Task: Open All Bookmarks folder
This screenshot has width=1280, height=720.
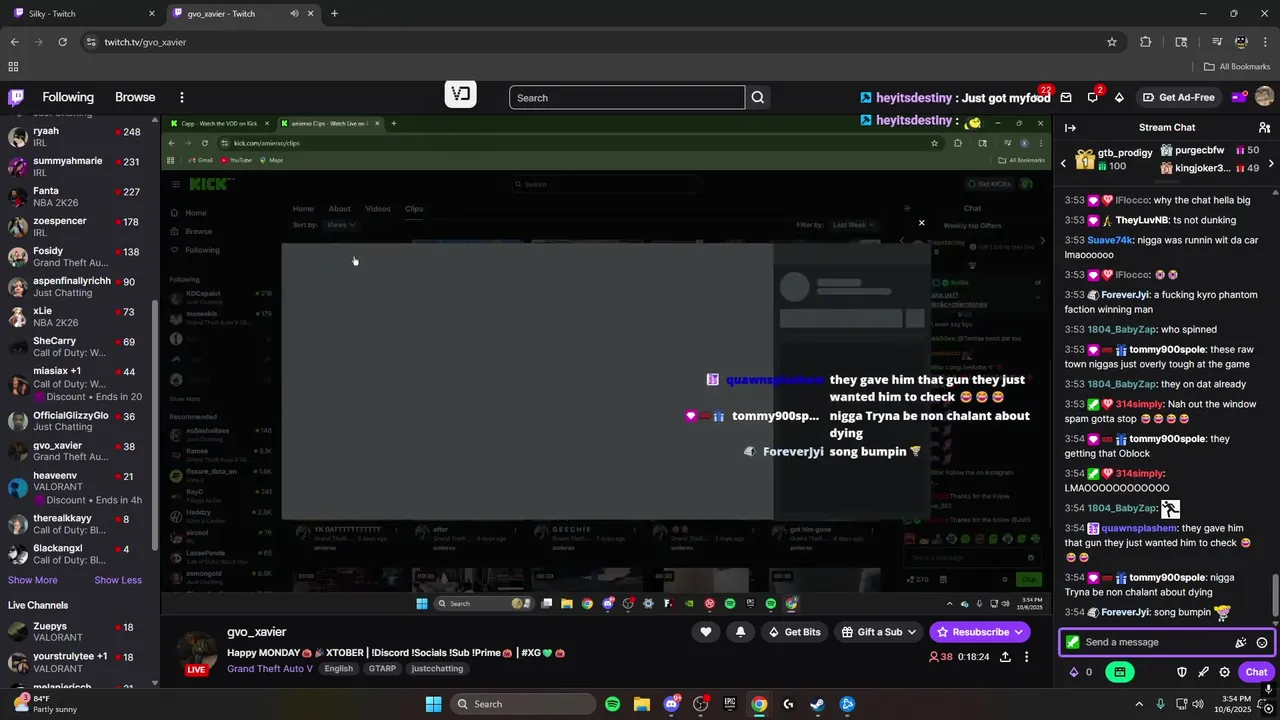Action: pos(1237,67)
